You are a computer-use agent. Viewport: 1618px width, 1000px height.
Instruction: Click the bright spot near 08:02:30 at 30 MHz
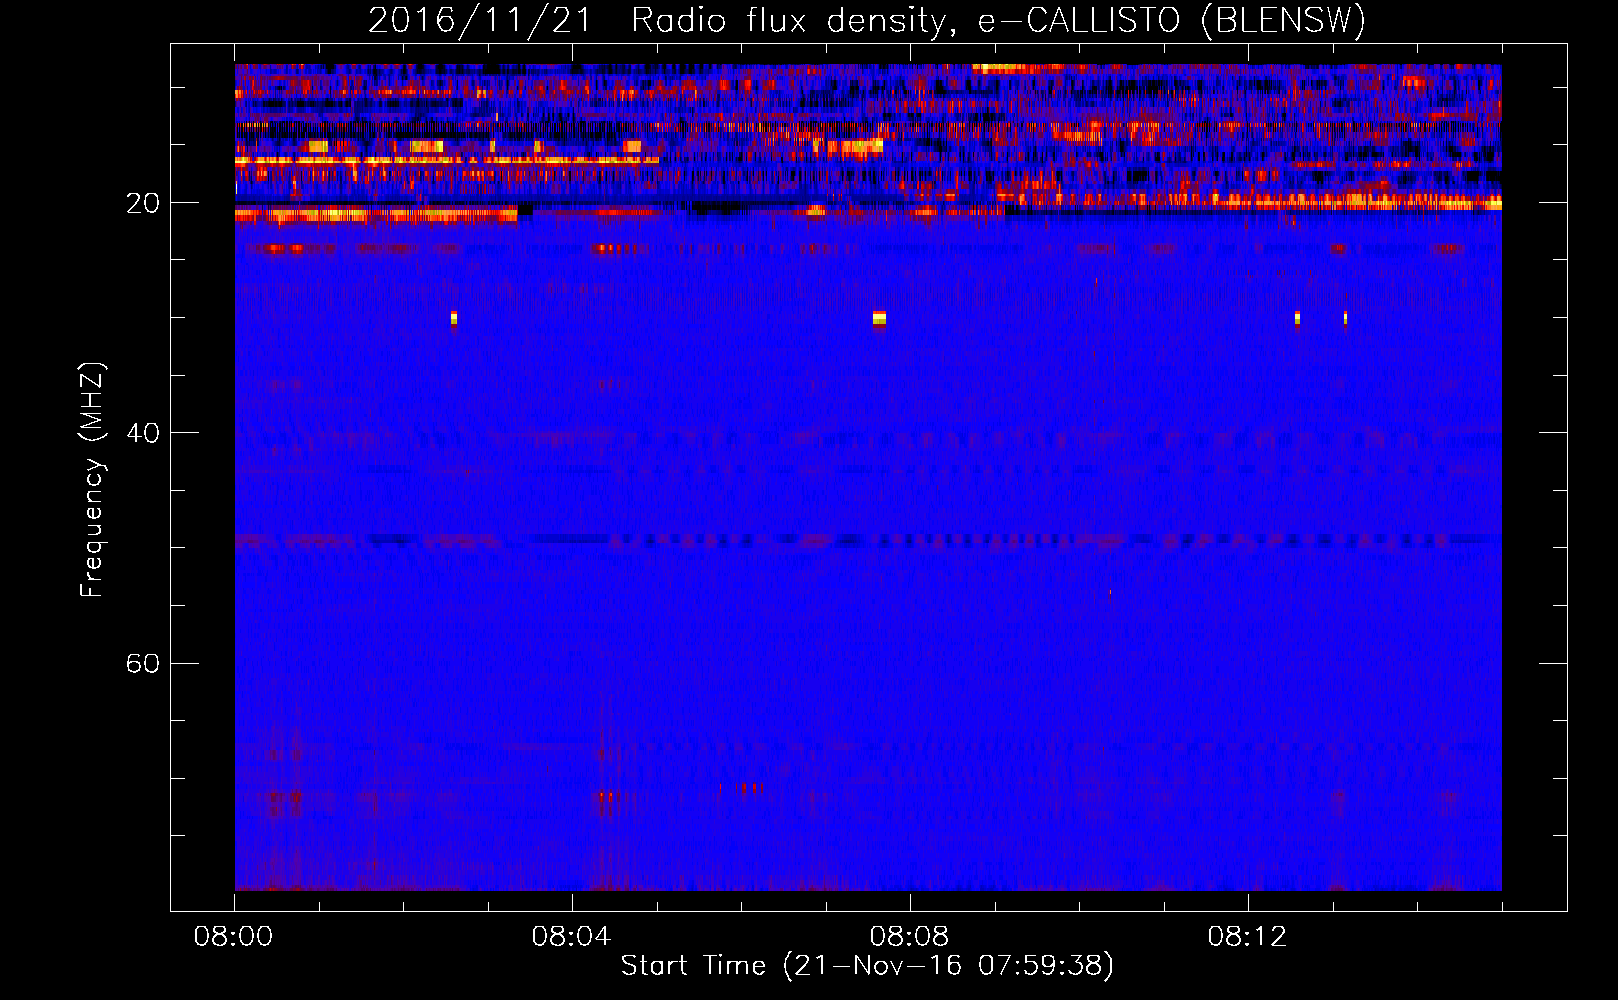pyautogui.click(x=454, y=319)
